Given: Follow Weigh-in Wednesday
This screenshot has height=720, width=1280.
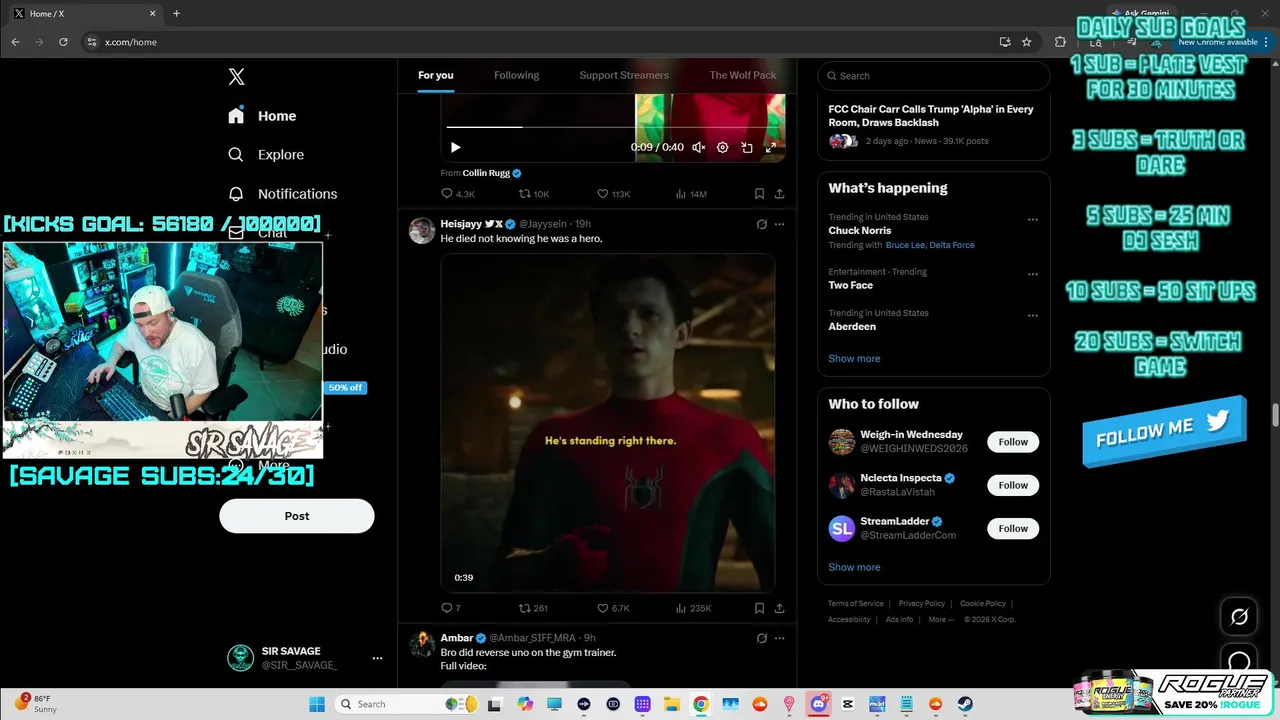Looking at the screenshot, I should point(1013,442).
